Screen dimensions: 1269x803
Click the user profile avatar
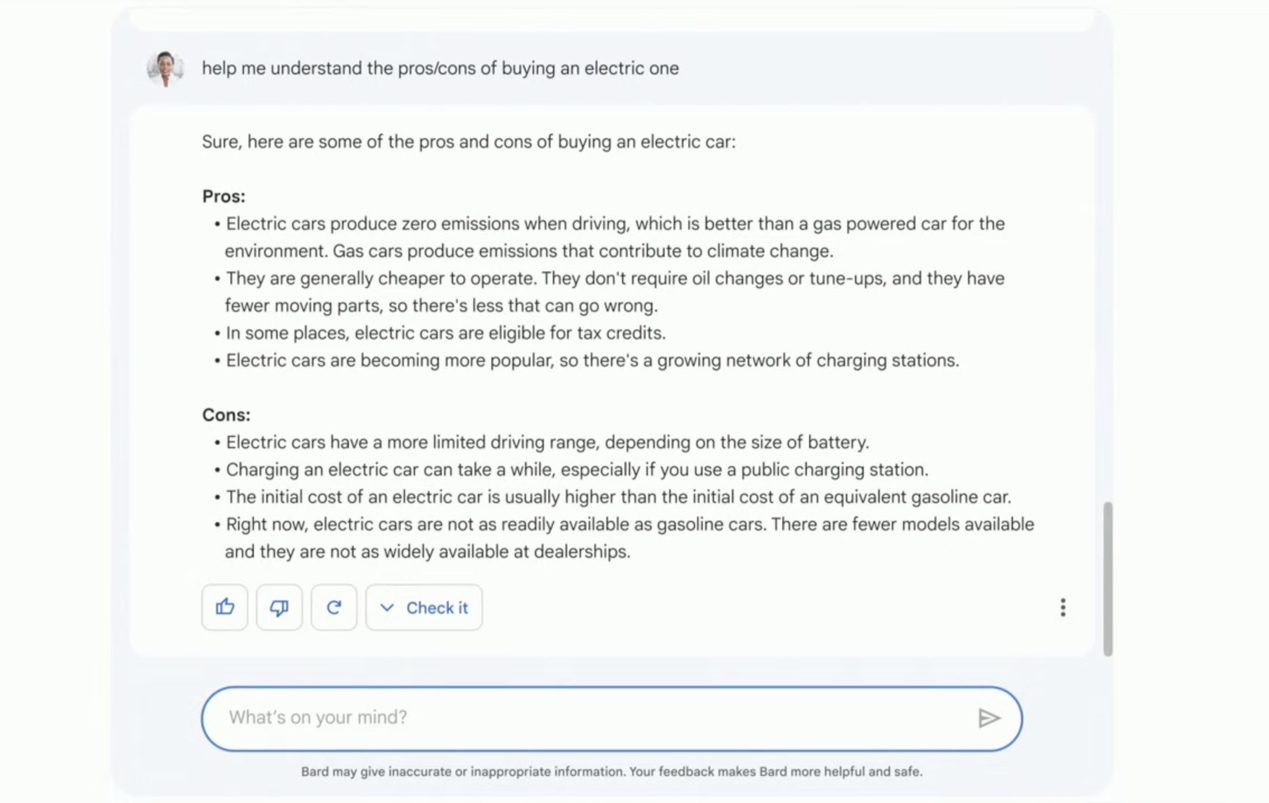click(165, 69)
